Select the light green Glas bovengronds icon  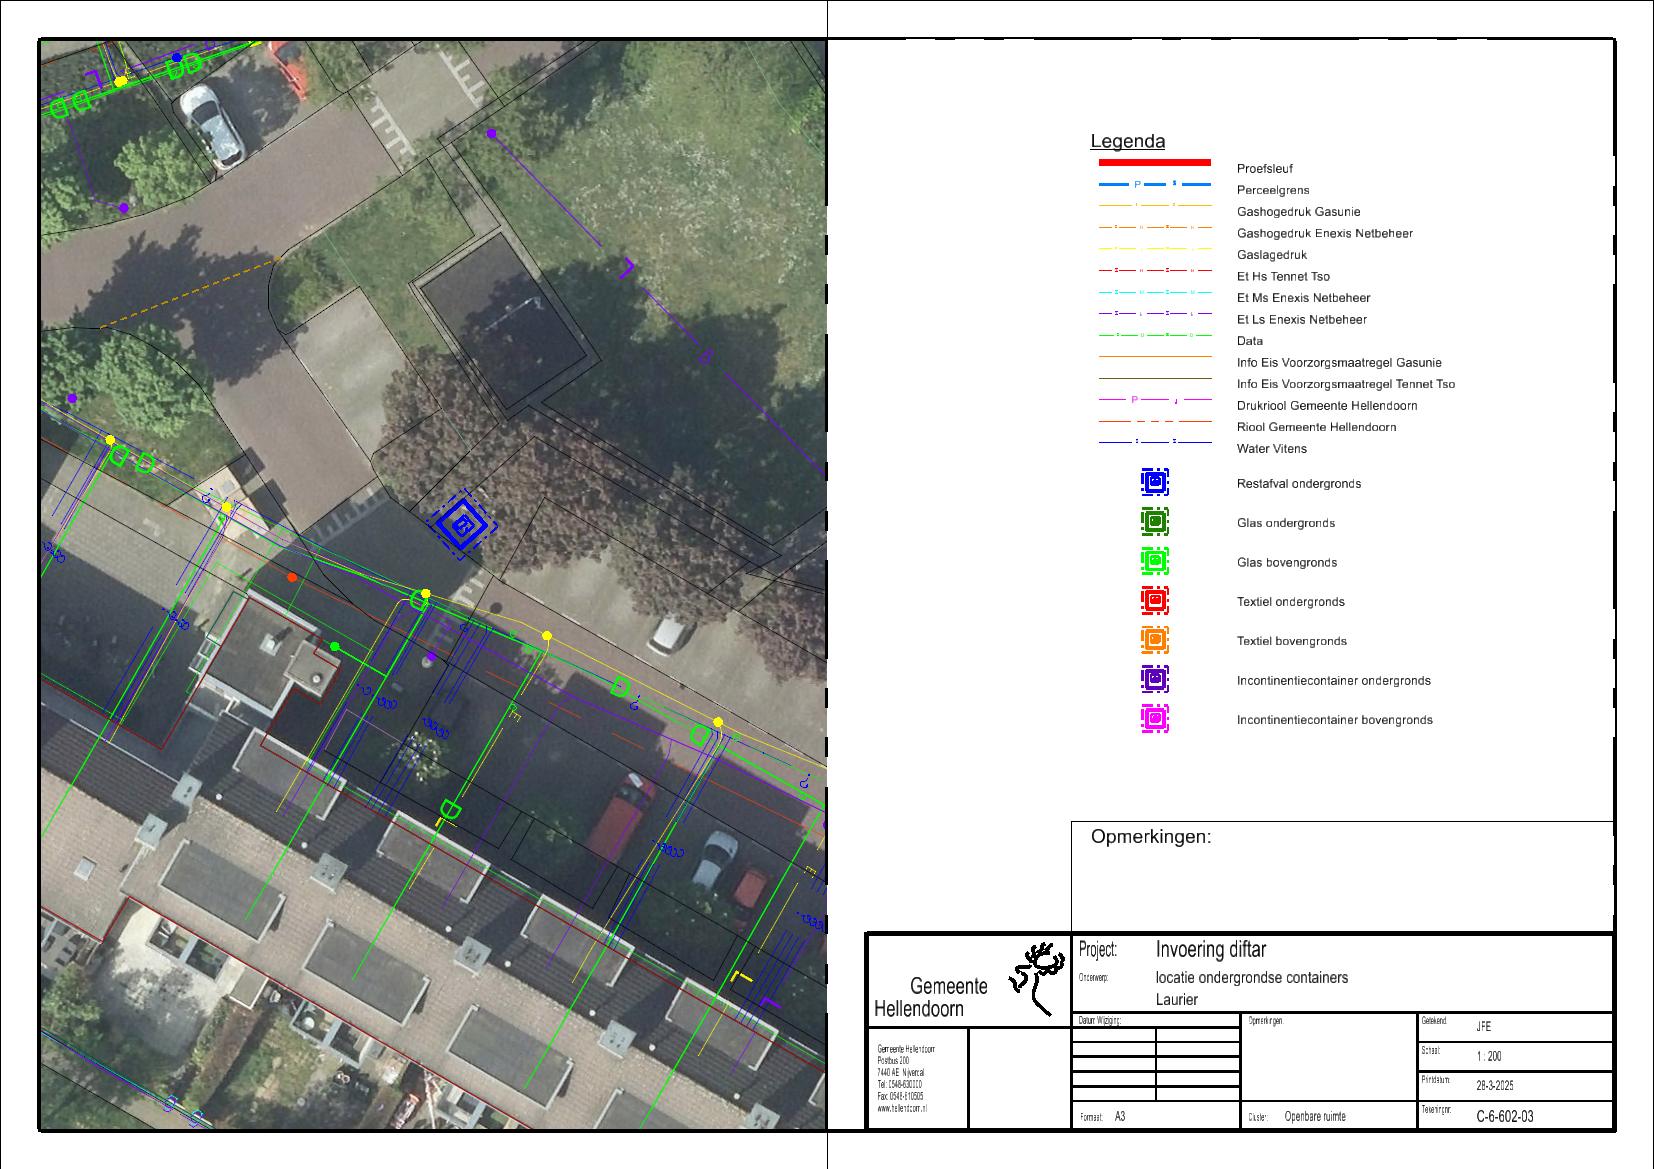pyautogui.click(x=1155, y=562)
